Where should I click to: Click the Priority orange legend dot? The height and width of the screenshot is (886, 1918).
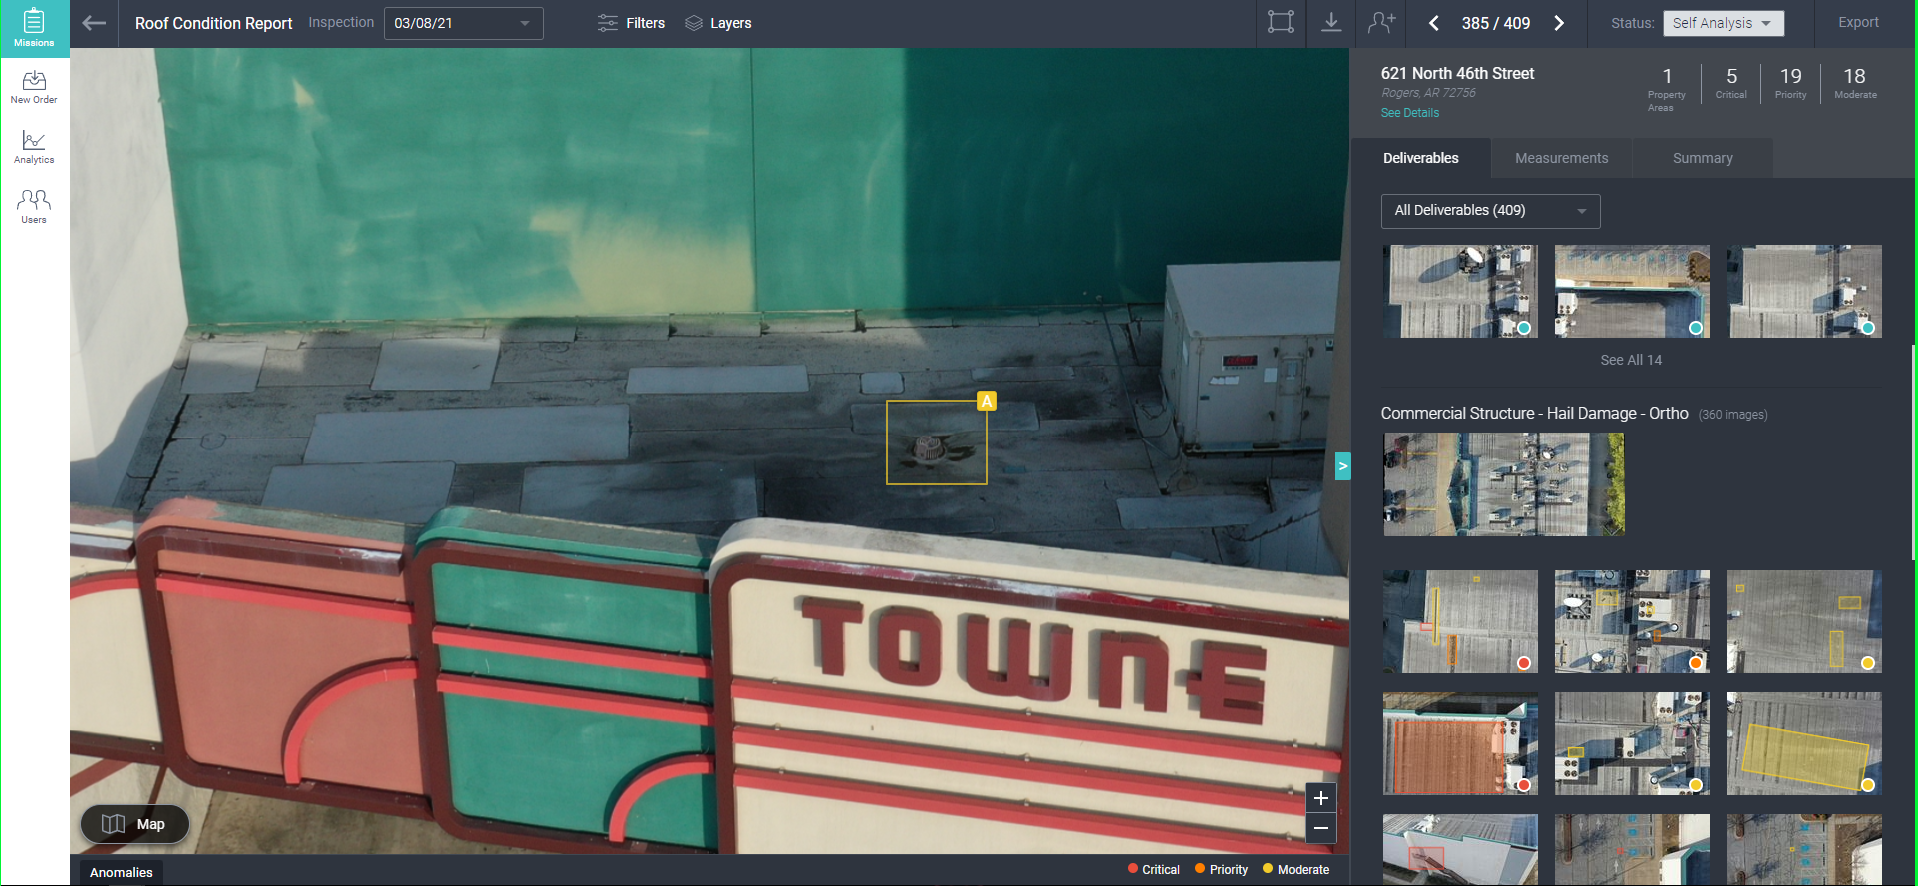point(1200,869)
